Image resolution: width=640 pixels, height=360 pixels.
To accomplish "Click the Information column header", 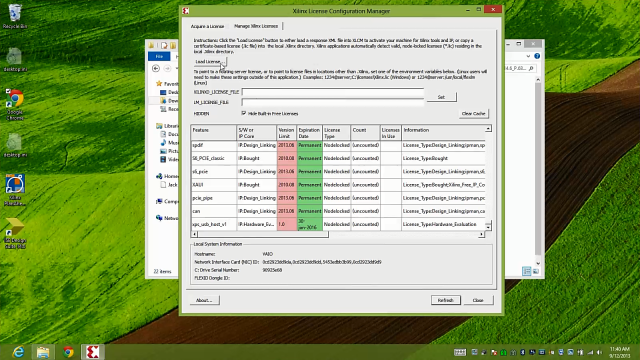I will 443,133.
